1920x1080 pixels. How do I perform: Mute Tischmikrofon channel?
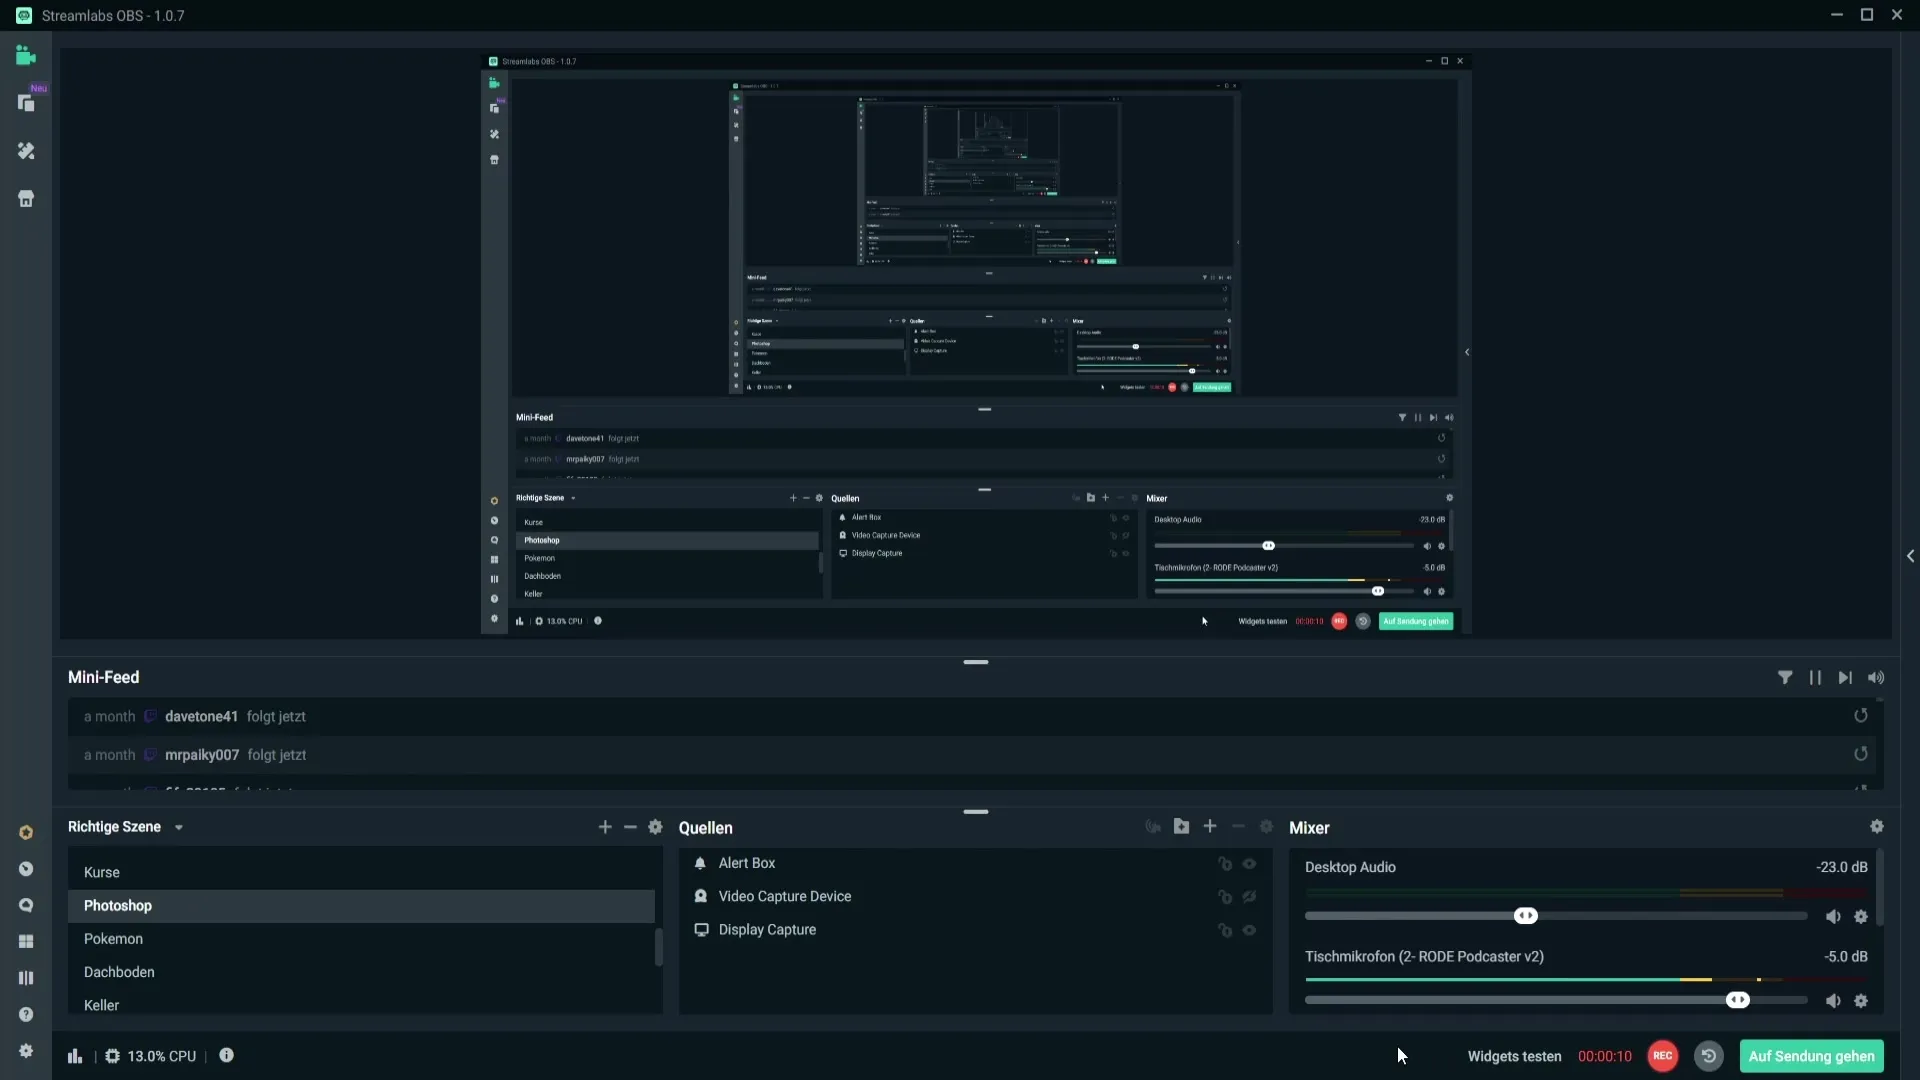[1833, 1001]
